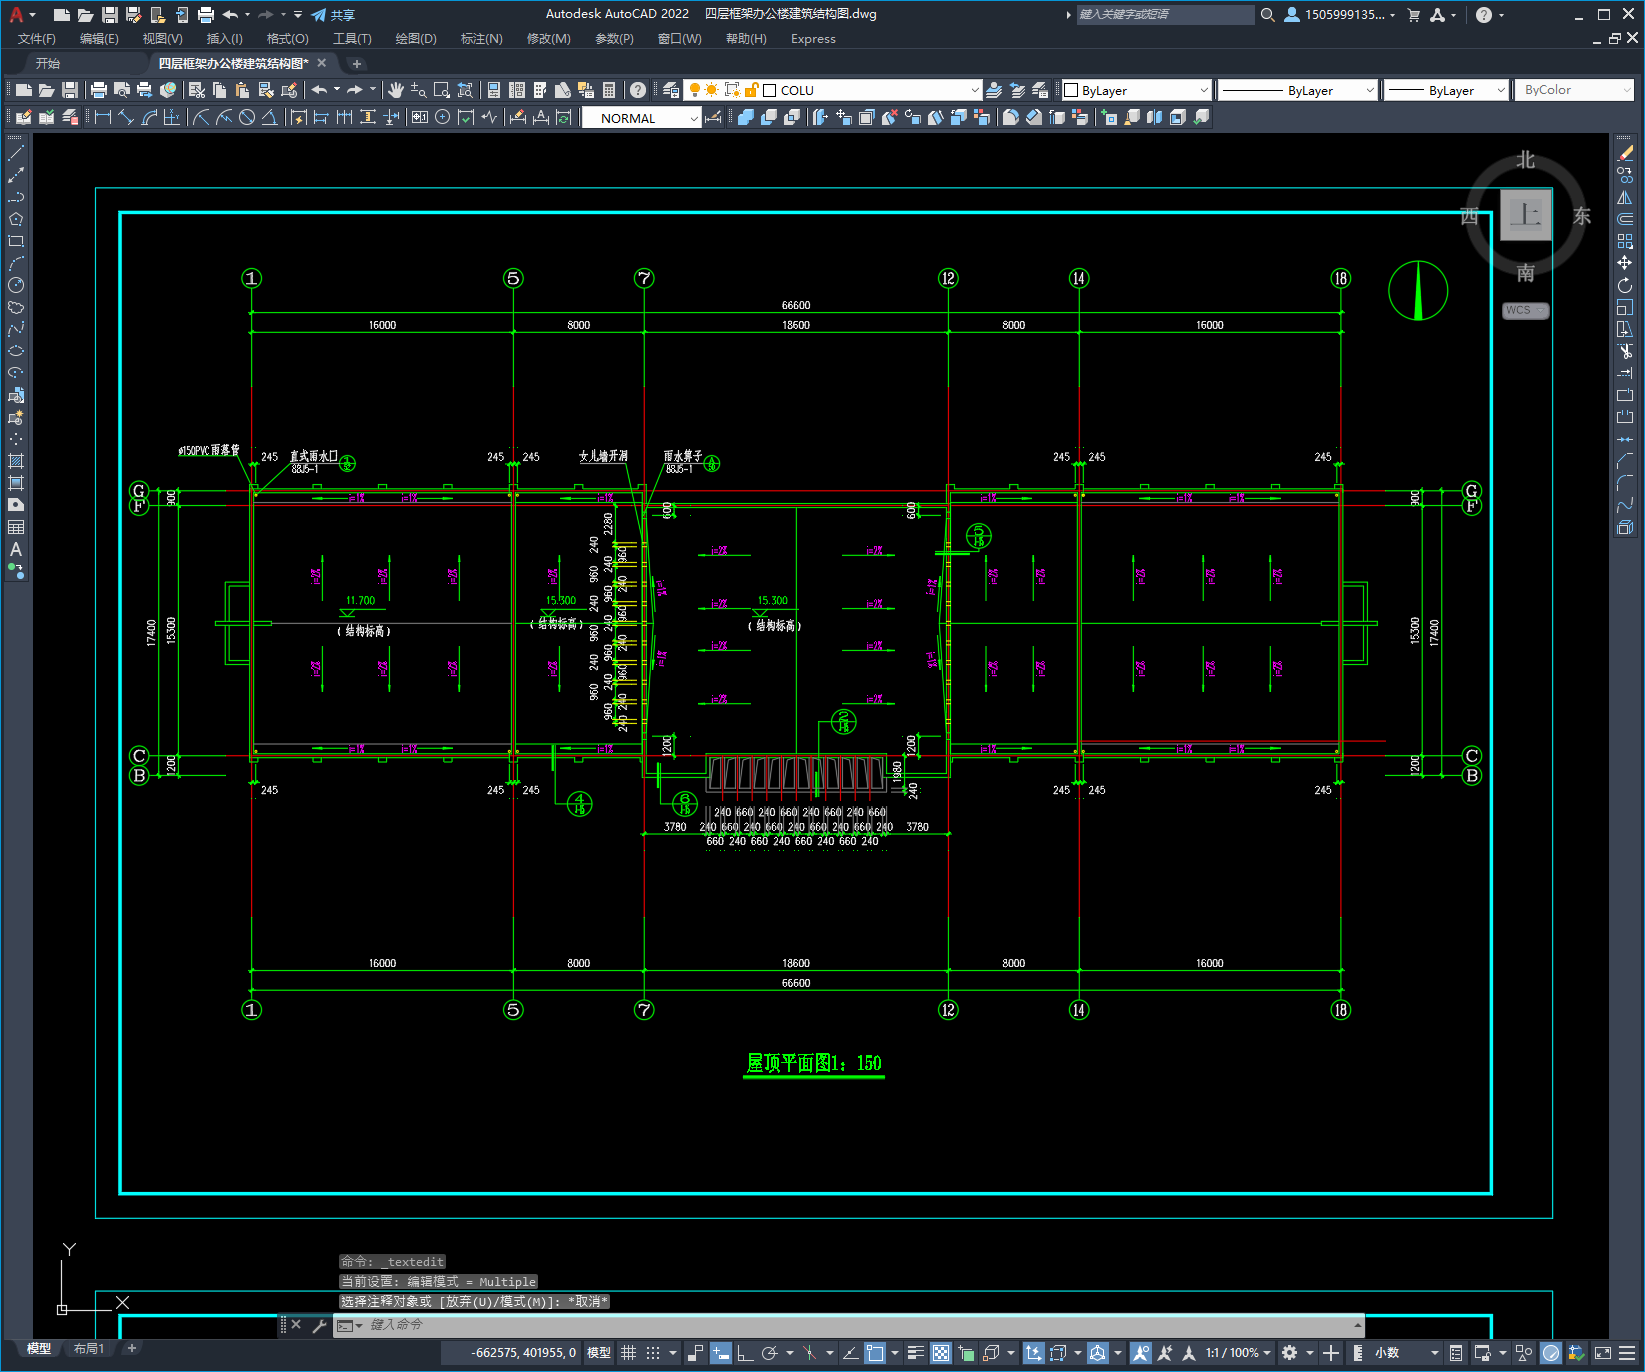The image size is (1645, 1372).
Task: Select the Circle draw tool
Action: [x=16, y=285]
